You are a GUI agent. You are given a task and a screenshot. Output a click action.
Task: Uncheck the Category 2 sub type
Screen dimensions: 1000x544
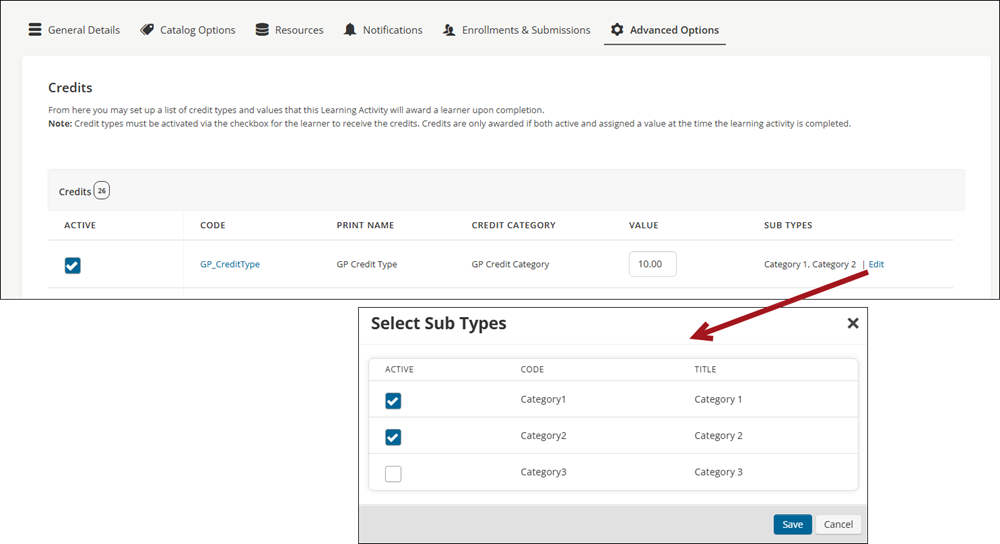[393, 437]
